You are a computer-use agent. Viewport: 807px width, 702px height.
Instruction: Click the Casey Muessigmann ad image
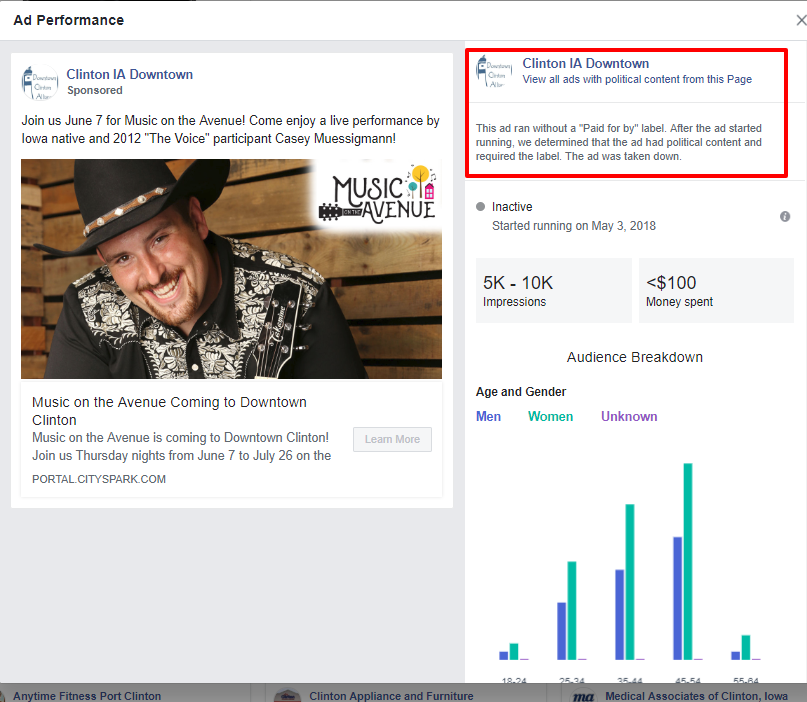point(231,269)
